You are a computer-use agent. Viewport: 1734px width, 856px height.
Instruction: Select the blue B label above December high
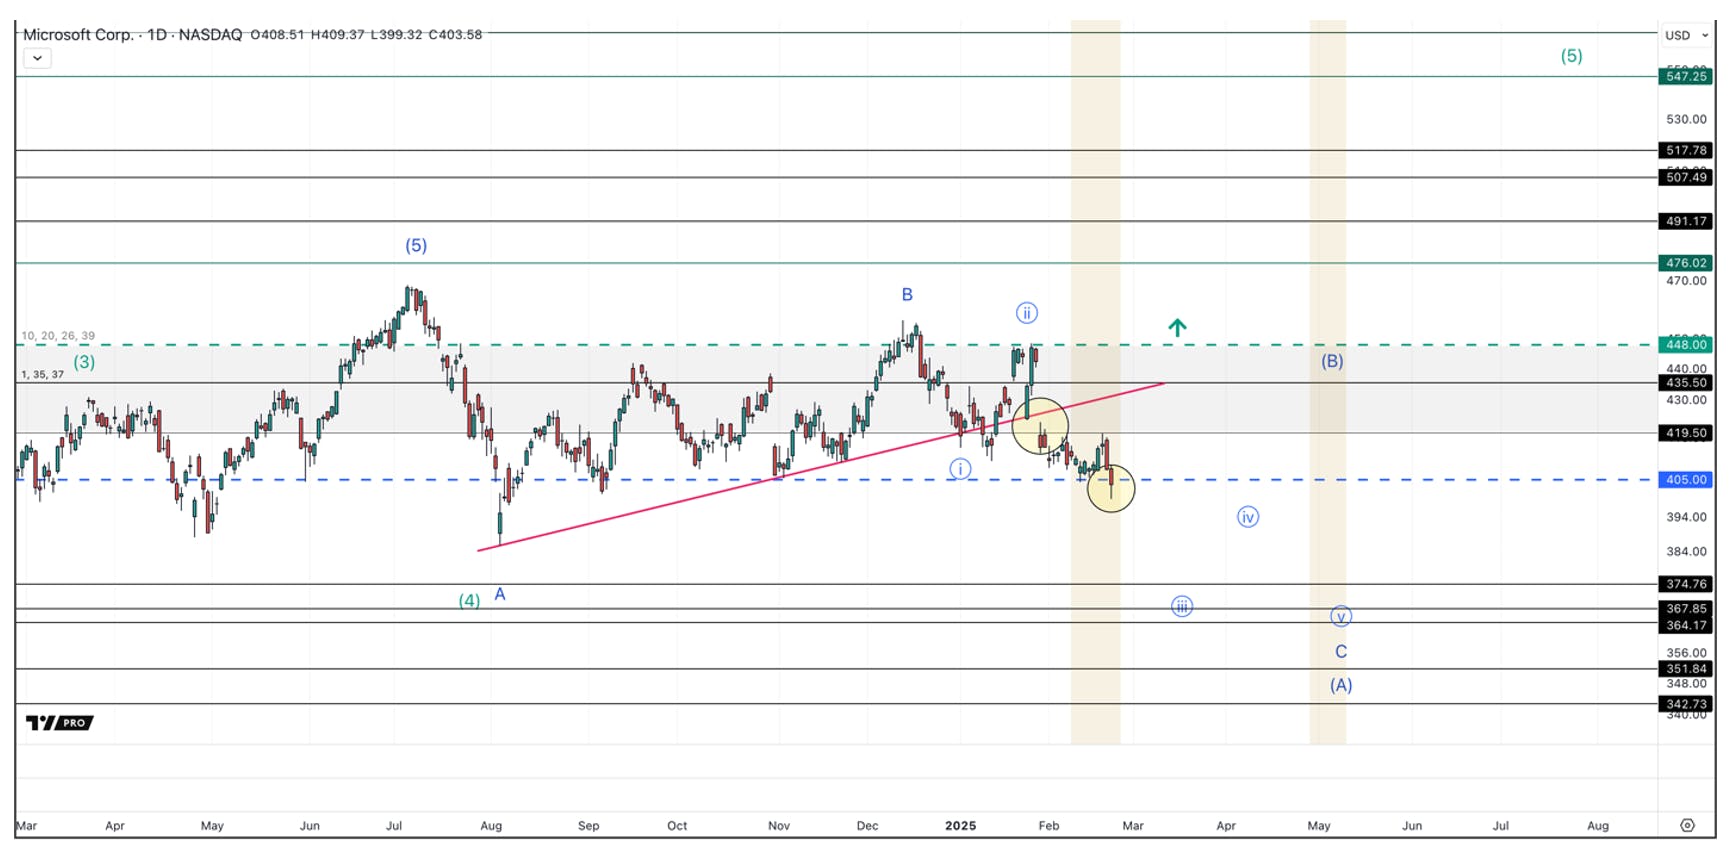pos(907,294)
